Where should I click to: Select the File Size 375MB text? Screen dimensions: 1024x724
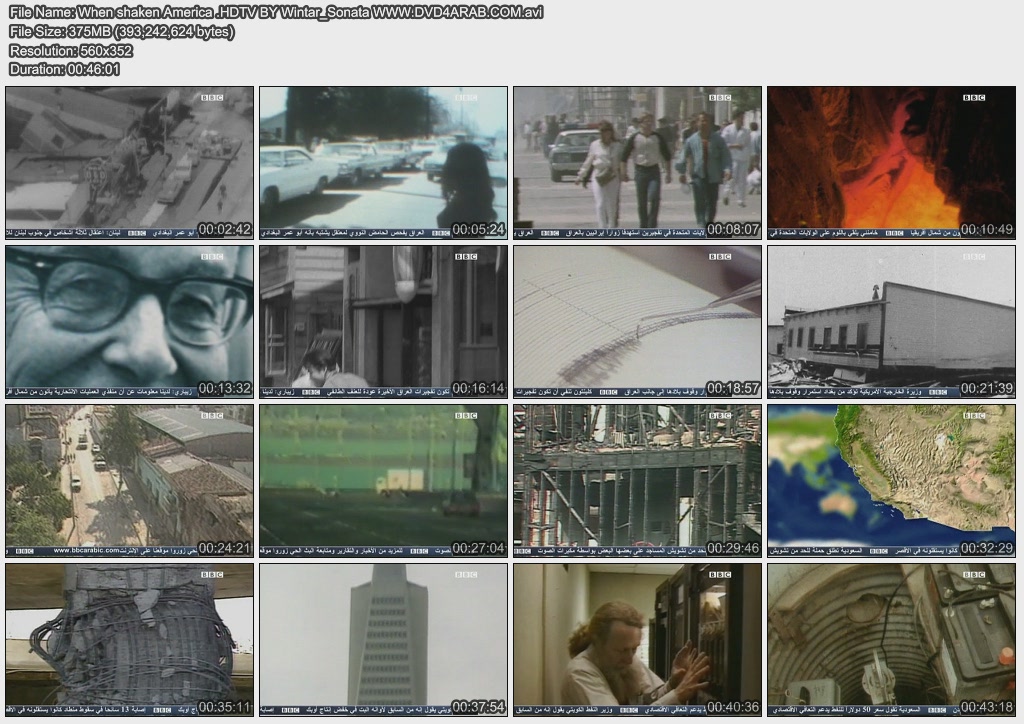[122, 32]
